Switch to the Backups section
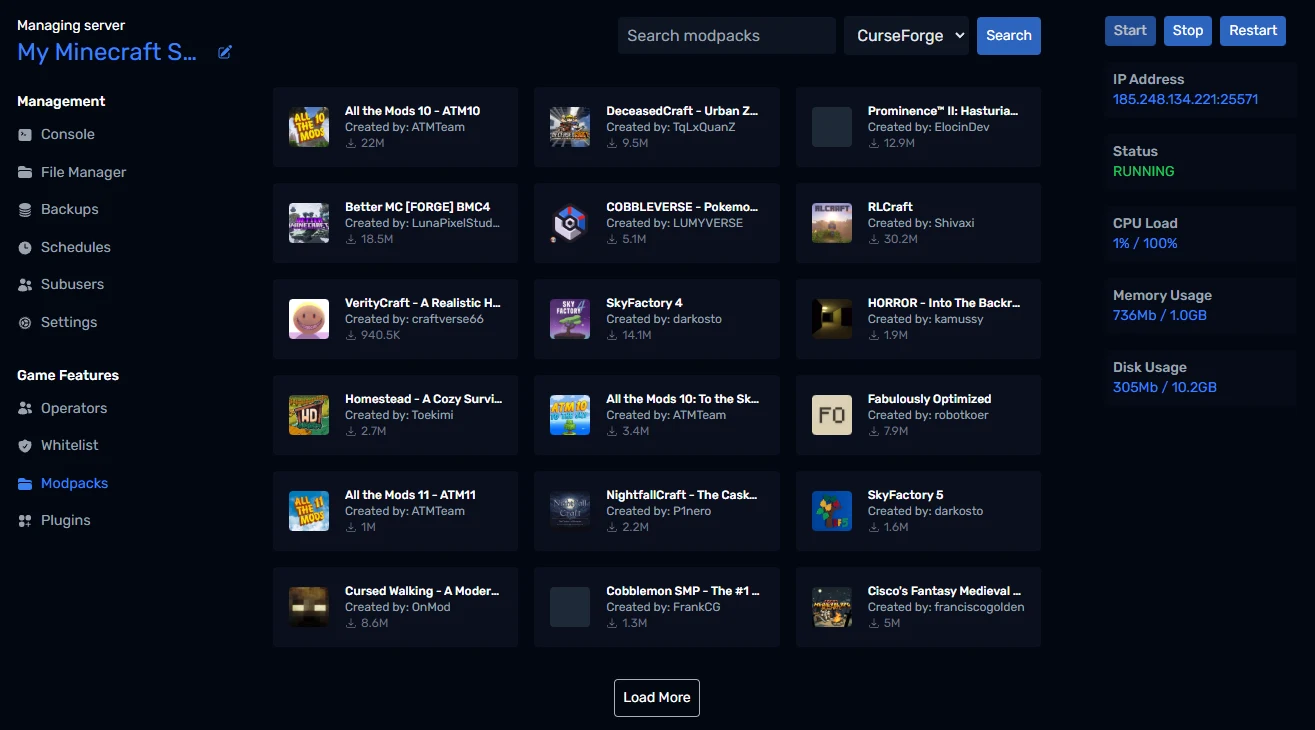This screenshot has height=730, width=1315. click(70, 210)
